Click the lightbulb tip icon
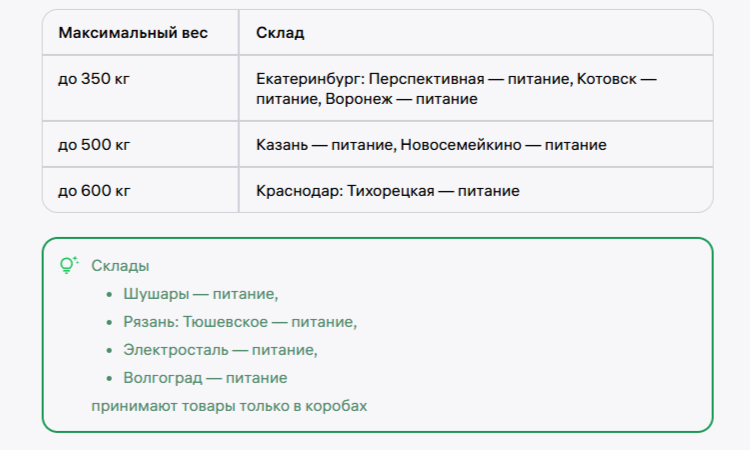This screenshot has width=750, height=450. pyautogui.click(x=68, y=265)
